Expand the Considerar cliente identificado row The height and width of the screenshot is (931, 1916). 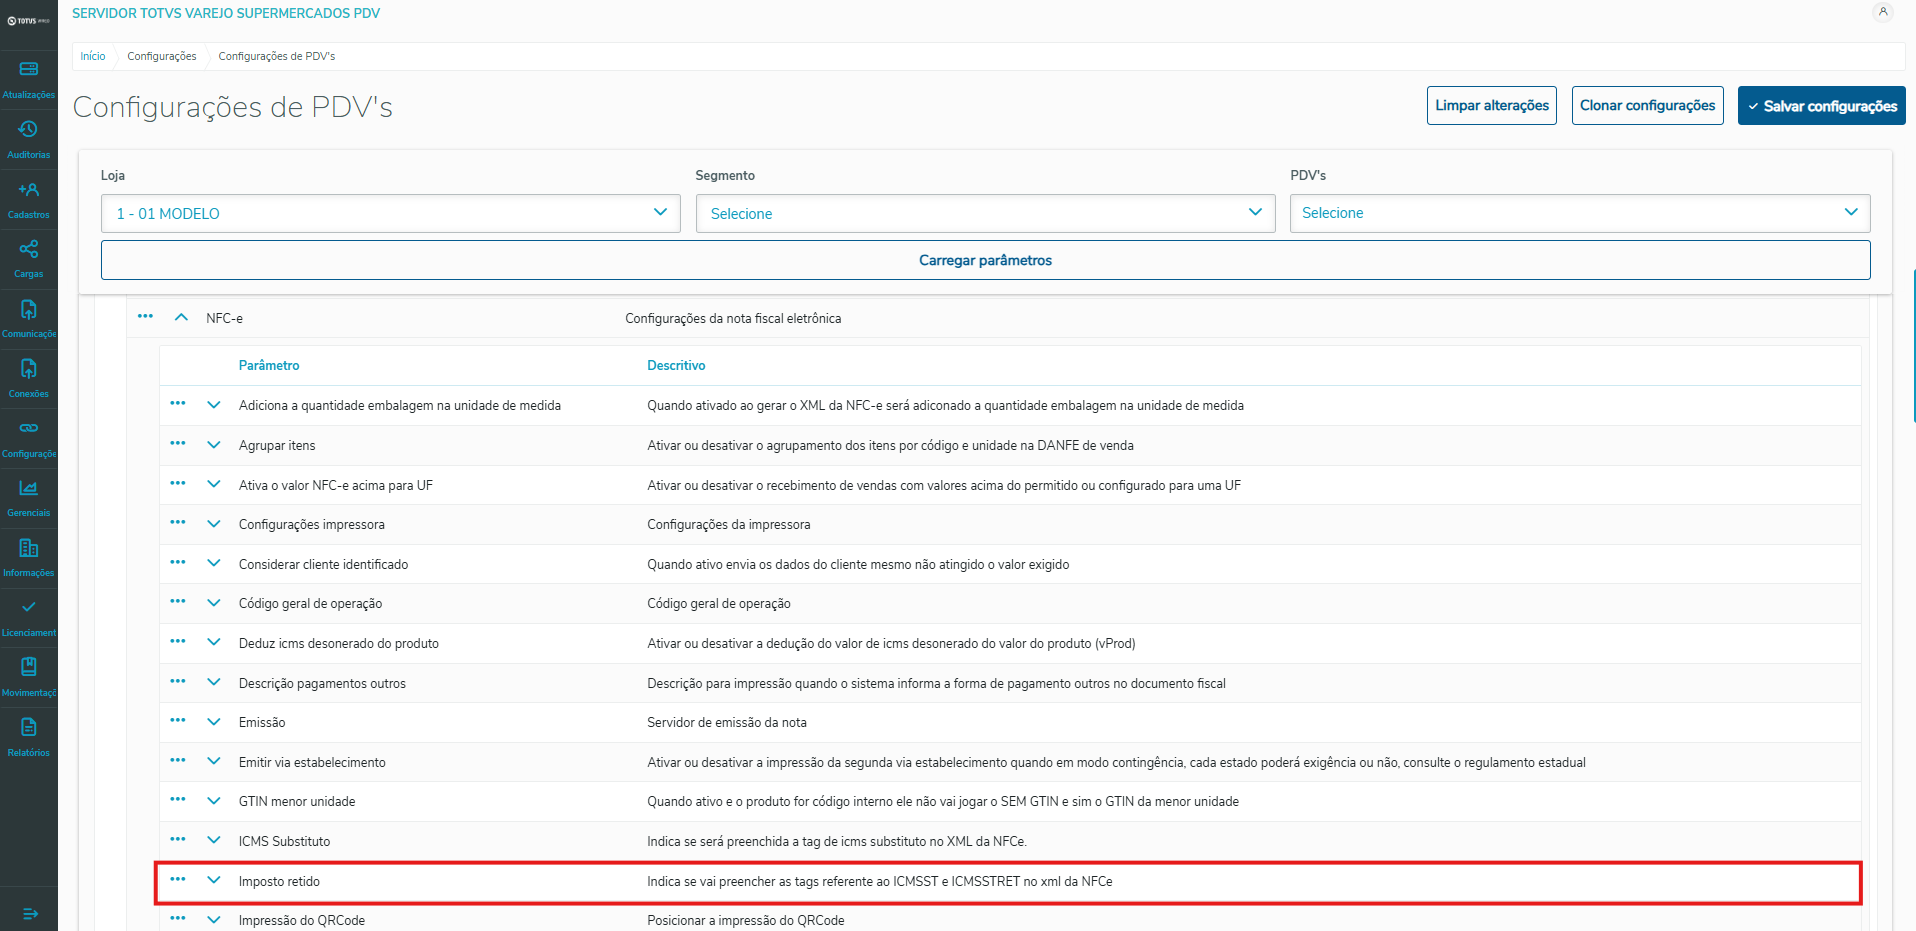click(x=214, y=564)
